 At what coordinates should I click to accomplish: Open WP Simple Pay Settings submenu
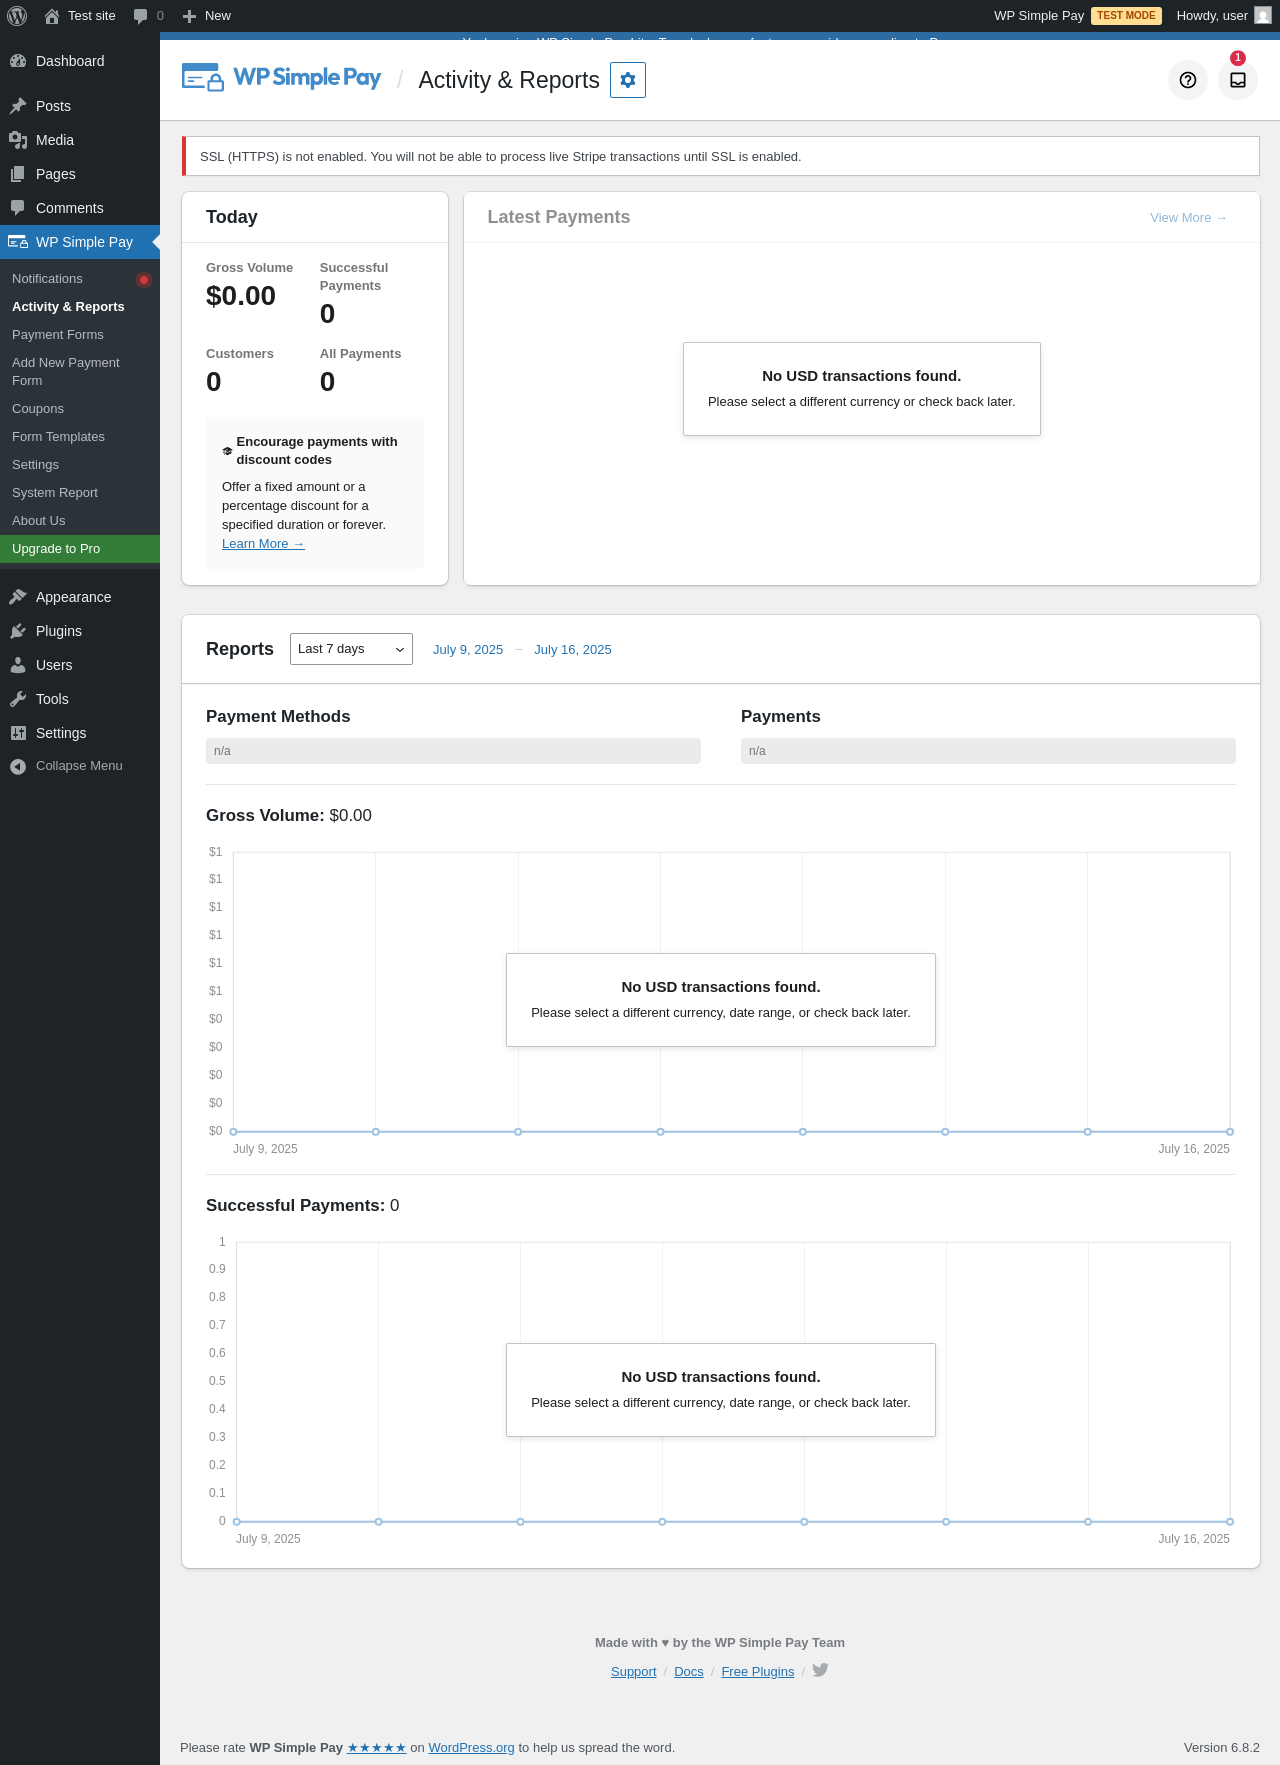(x=80, y=465)
